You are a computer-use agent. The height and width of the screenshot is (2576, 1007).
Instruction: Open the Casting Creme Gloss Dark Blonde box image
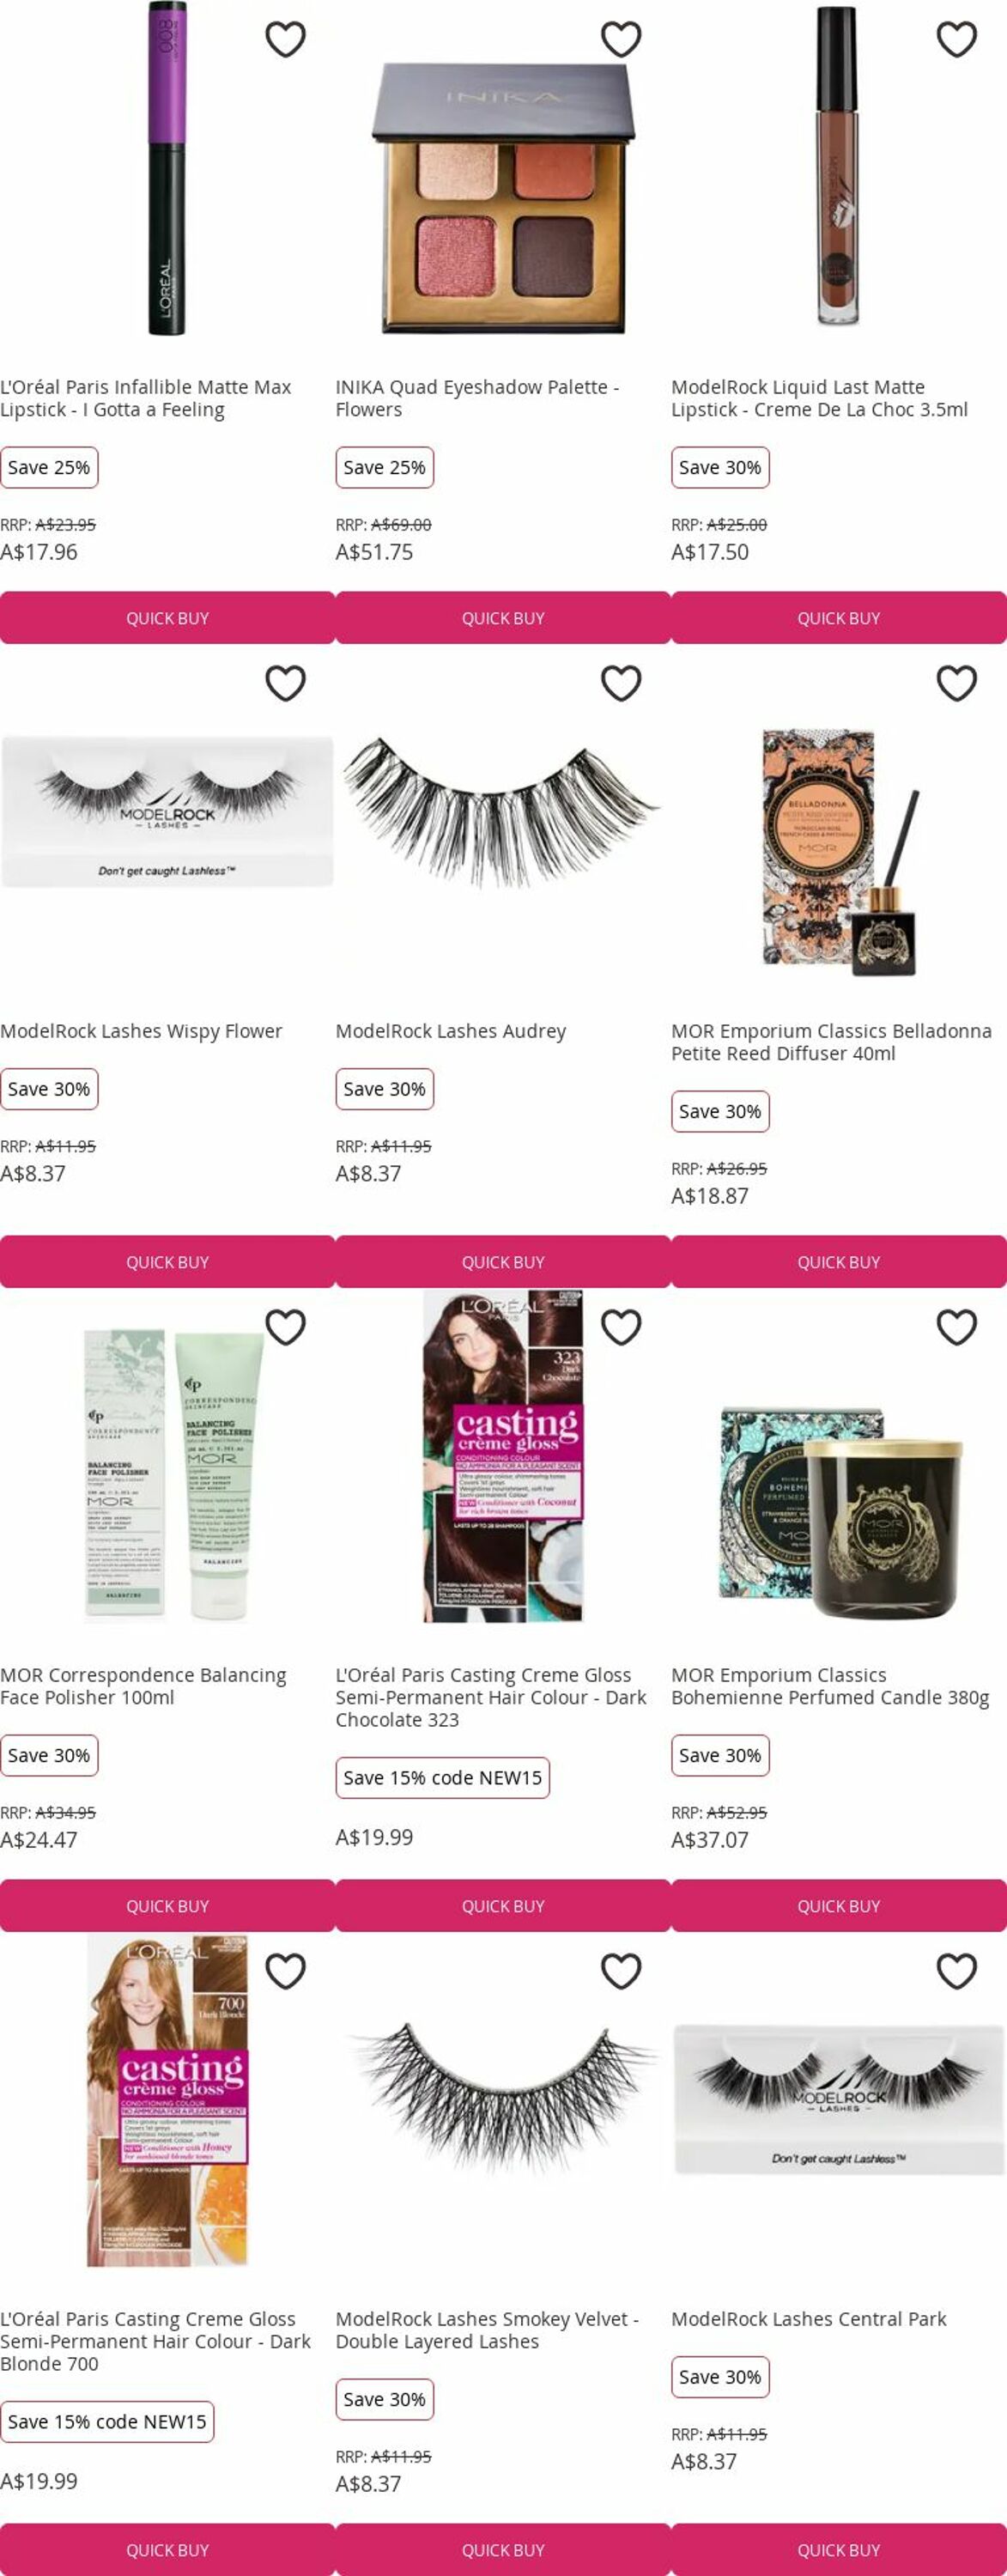click(x=167, y=2100)
